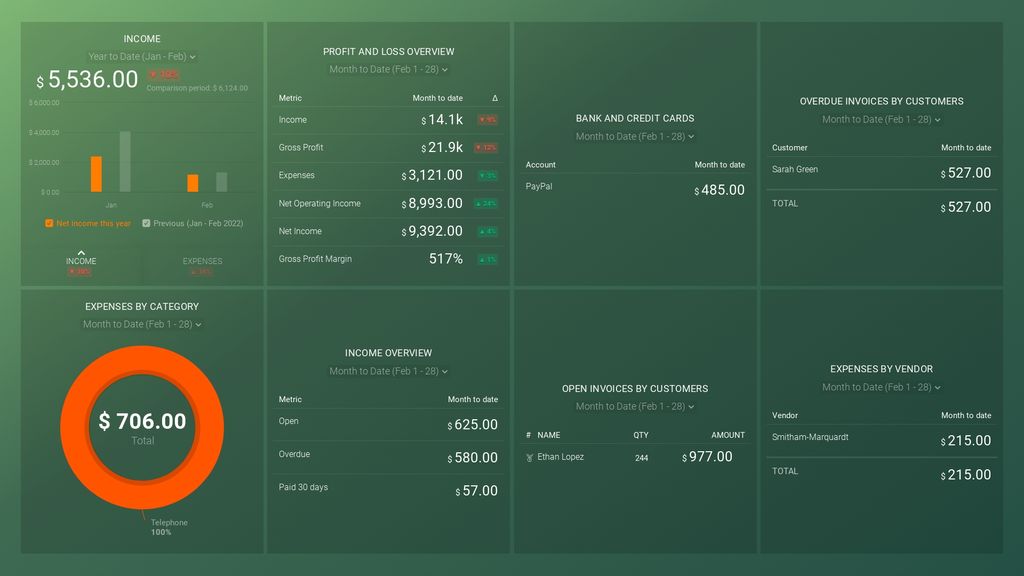Image resolution: width=1024 pixels, height=576 pixels.
Task: Uncheck the 'Previous (Jan - Feb 2022)' series checkbox
Action: coord(146,224)
